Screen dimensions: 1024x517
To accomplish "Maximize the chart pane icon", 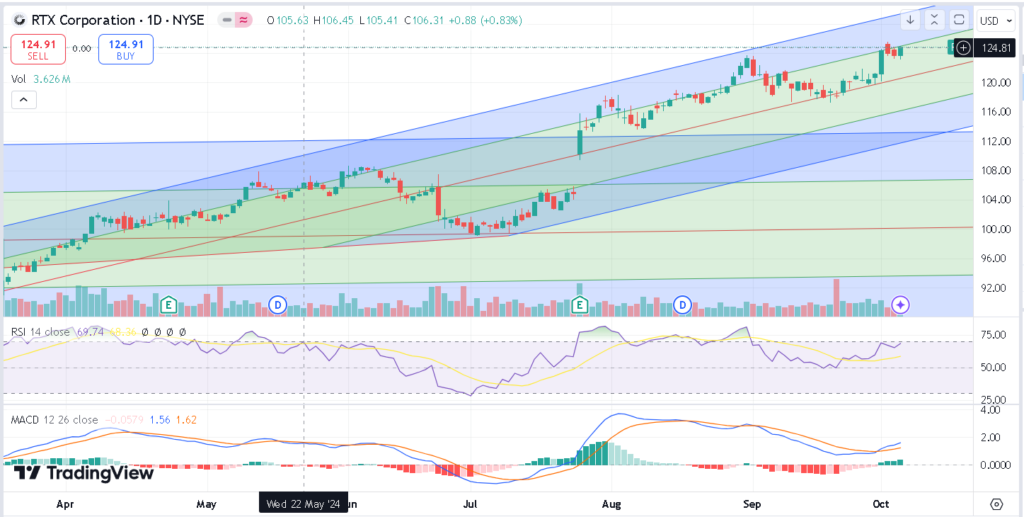I will [959, 20].
